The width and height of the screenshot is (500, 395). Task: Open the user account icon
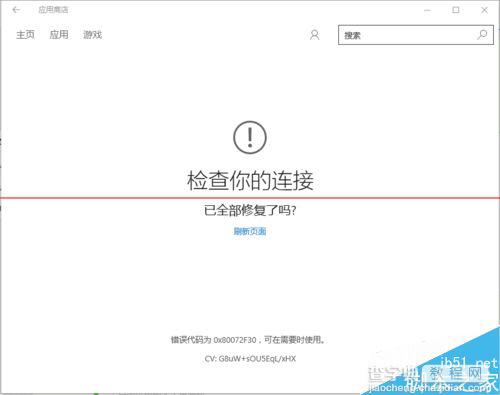pos(314,35)
